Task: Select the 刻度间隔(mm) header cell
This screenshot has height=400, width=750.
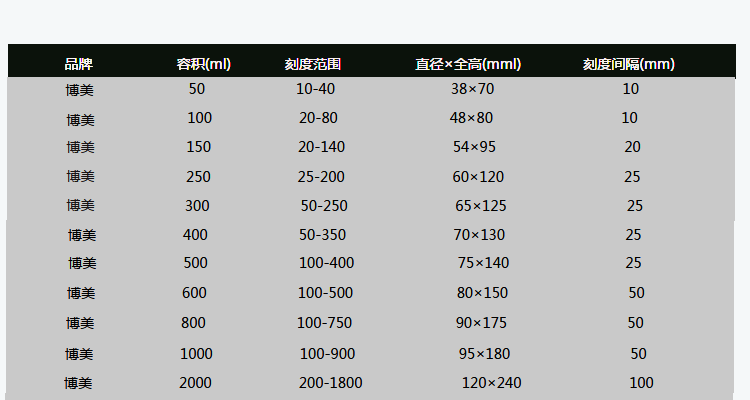Action: [628, 64]
